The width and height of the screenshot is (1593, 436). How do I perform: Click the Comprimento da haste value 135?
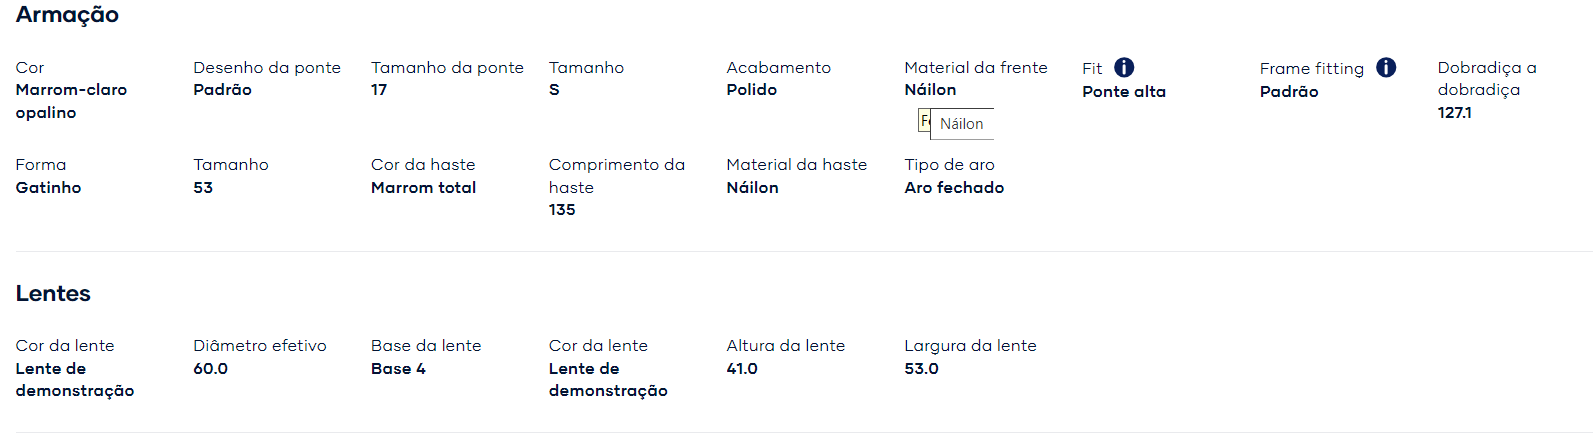(562, 209)
